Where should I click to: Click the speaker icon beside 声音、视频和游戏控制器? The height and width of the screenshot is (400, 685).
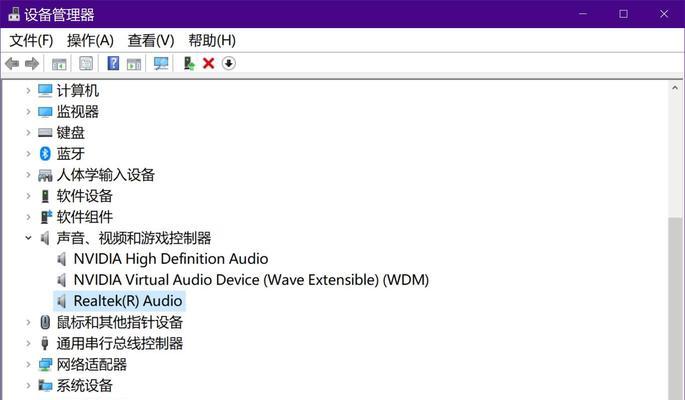(45, 238)
